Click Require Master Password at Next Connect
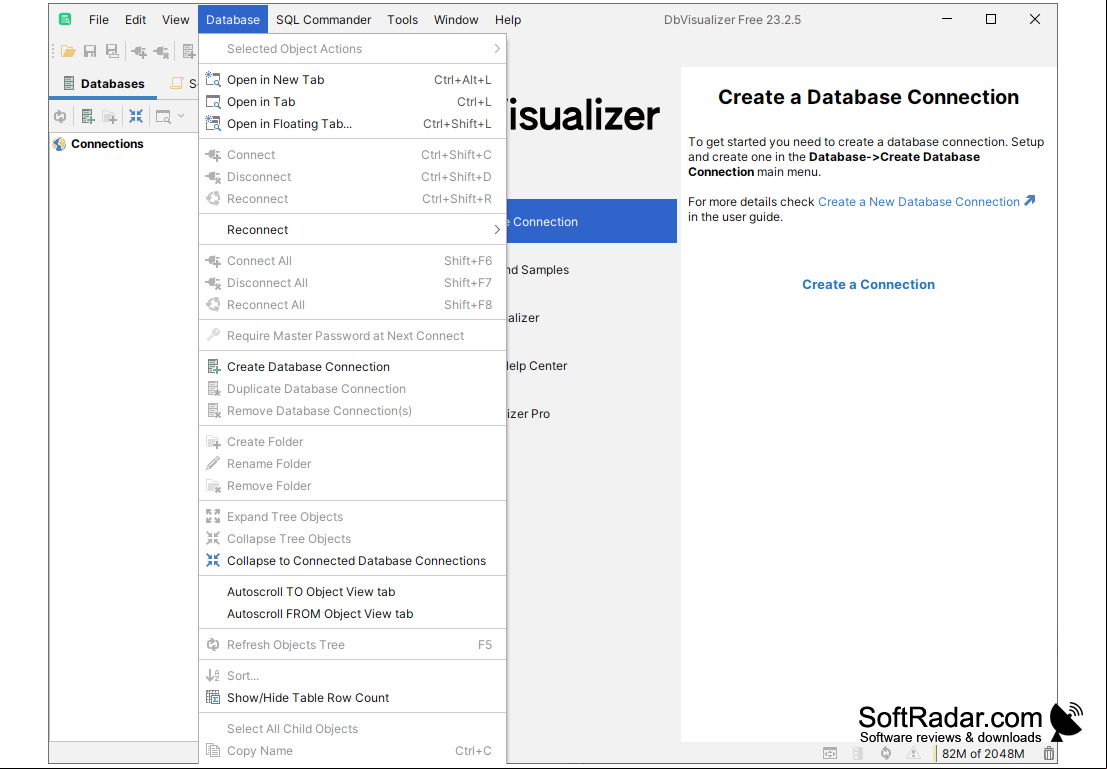Viewport: 1107px width, 769px height. tap(352, 335)
